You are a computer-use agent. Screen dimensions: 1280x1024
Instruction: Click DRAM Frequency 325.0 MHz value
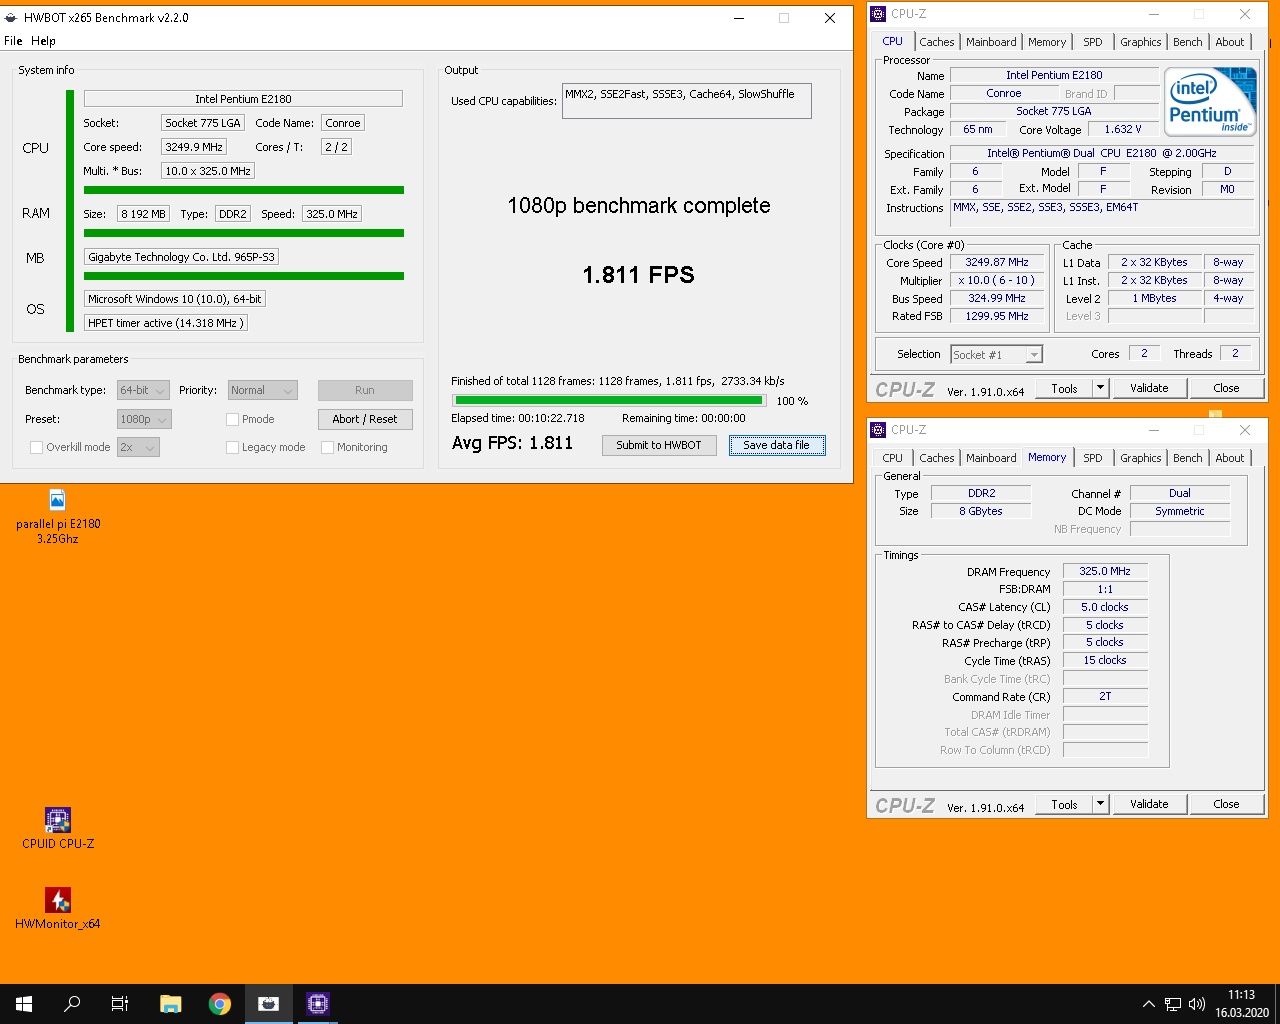[1105, 571]
